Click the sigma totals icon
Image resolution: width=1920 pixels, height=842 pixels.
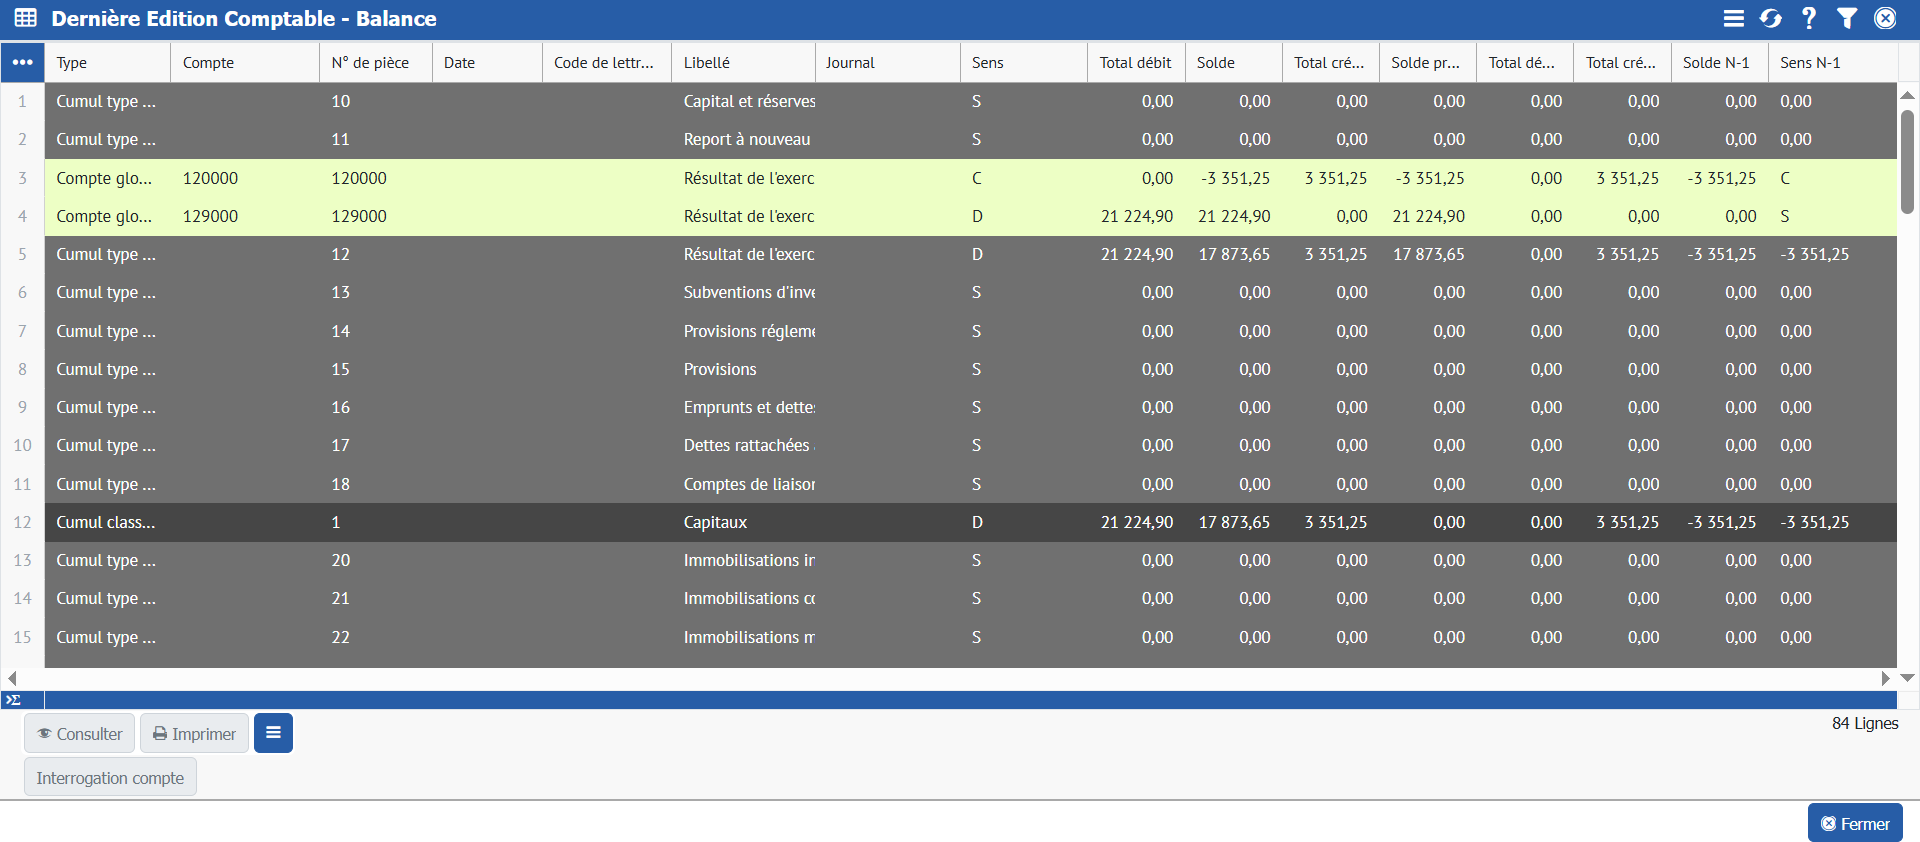[13, 700]
